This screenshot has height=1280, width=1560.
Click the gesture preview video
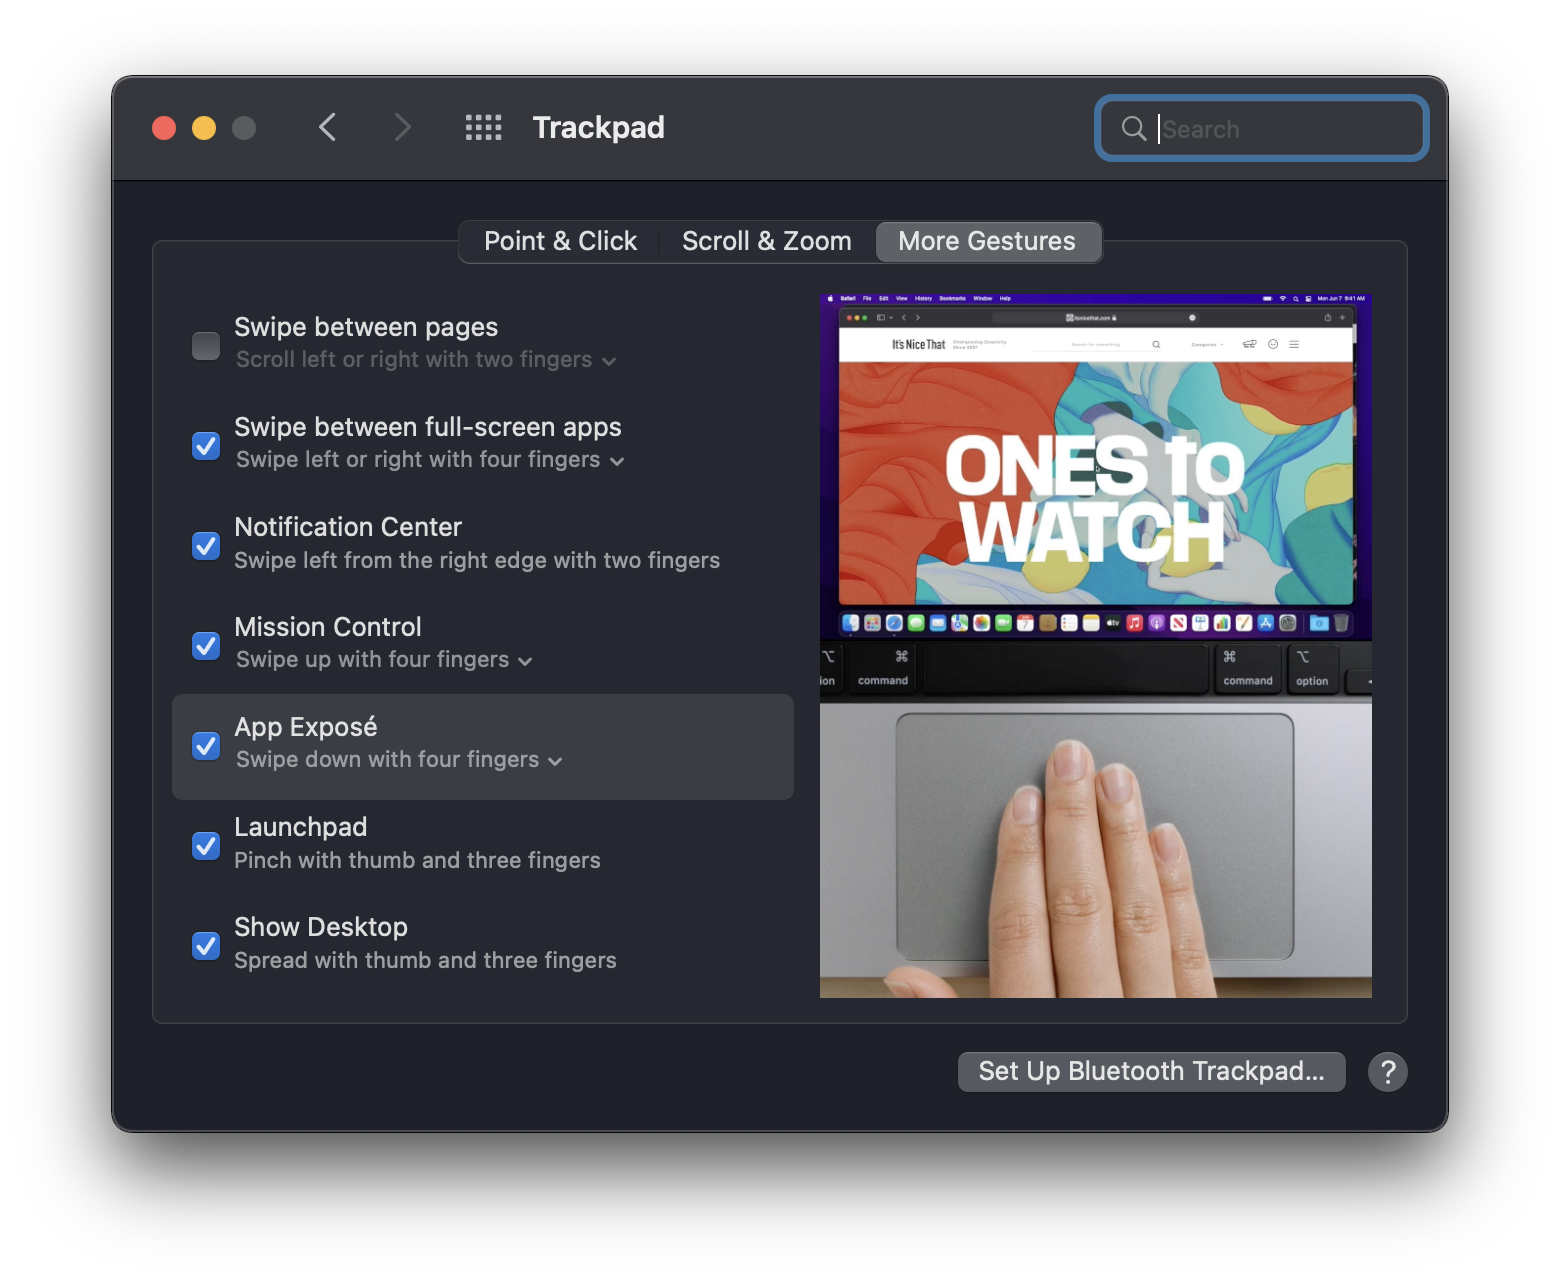[x=1095, y=645]
